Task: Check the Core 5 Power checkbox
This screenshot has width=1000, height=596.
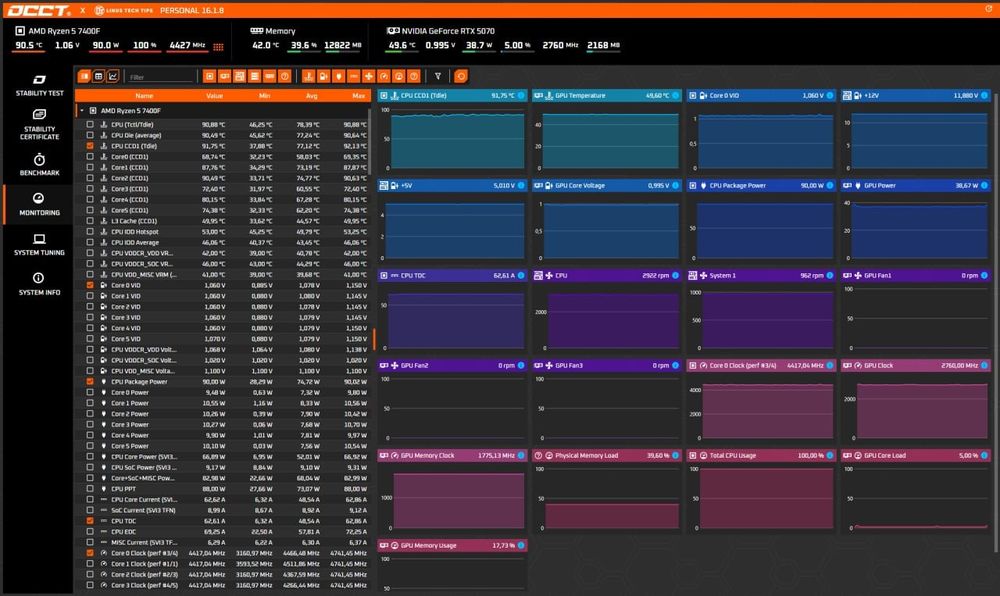Action: [90, 446]
